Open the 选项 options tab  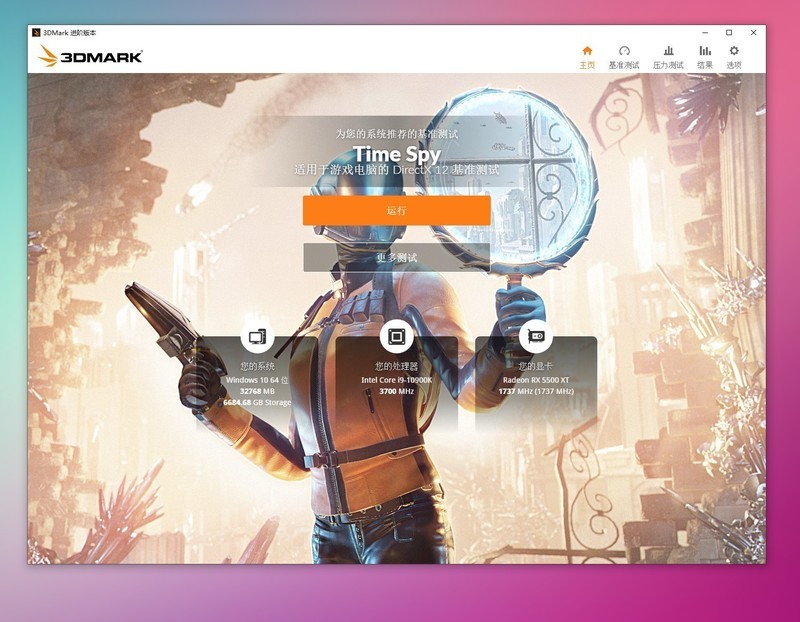(734, 57)
